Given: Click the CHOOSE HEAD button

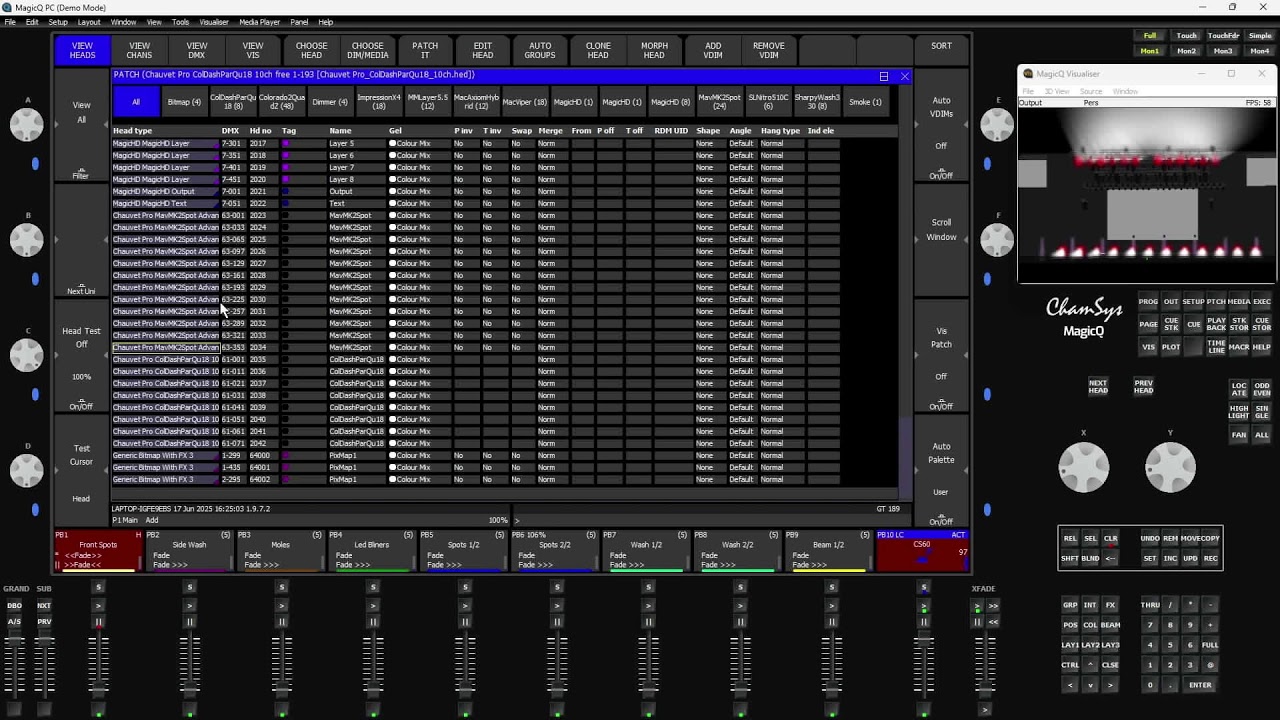Looking at the screenshot, I should coord(311,51).
